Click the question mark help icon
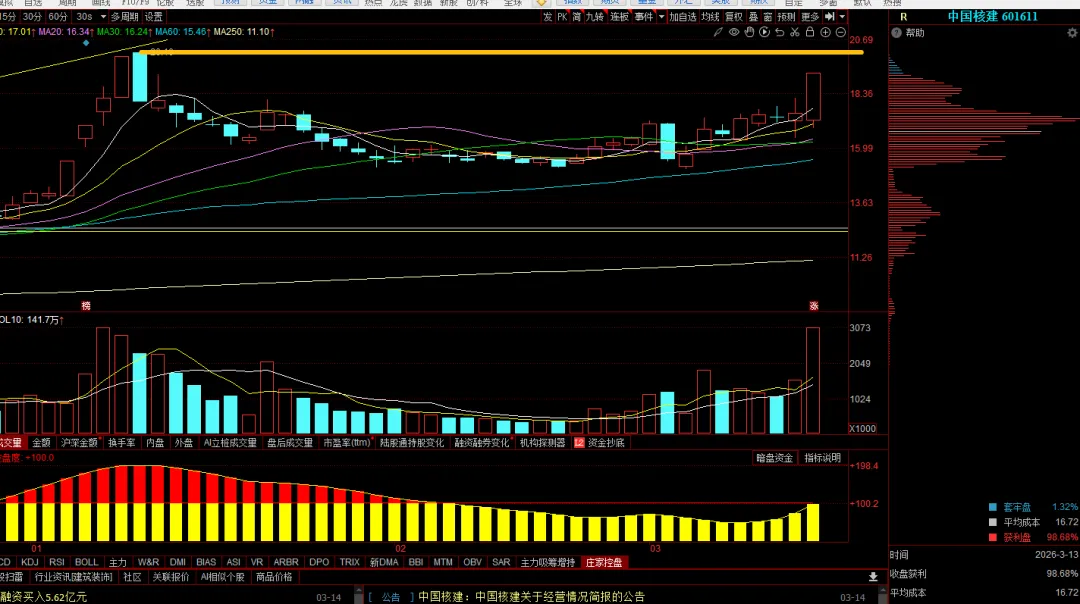The image size is (1080, 604). pyautogui.click(x=896, y=32)
